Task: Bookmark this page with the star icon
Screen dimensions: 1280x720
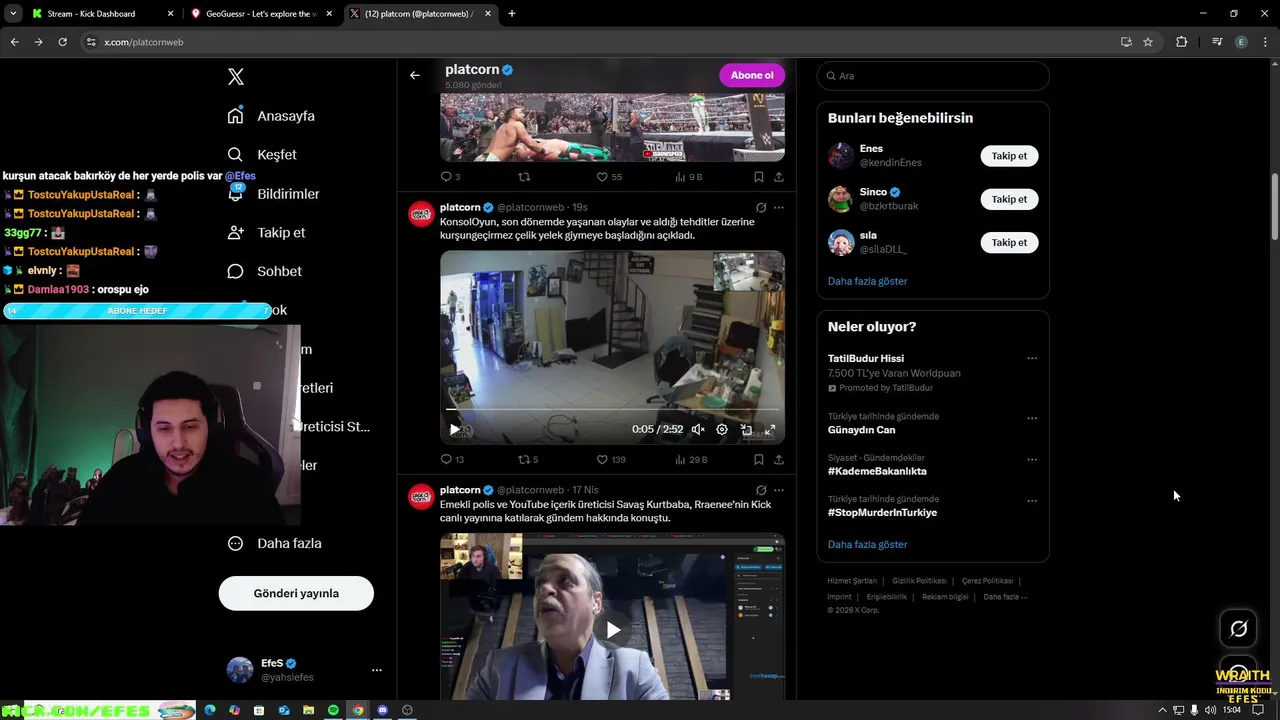Action: click(1148, 42)
